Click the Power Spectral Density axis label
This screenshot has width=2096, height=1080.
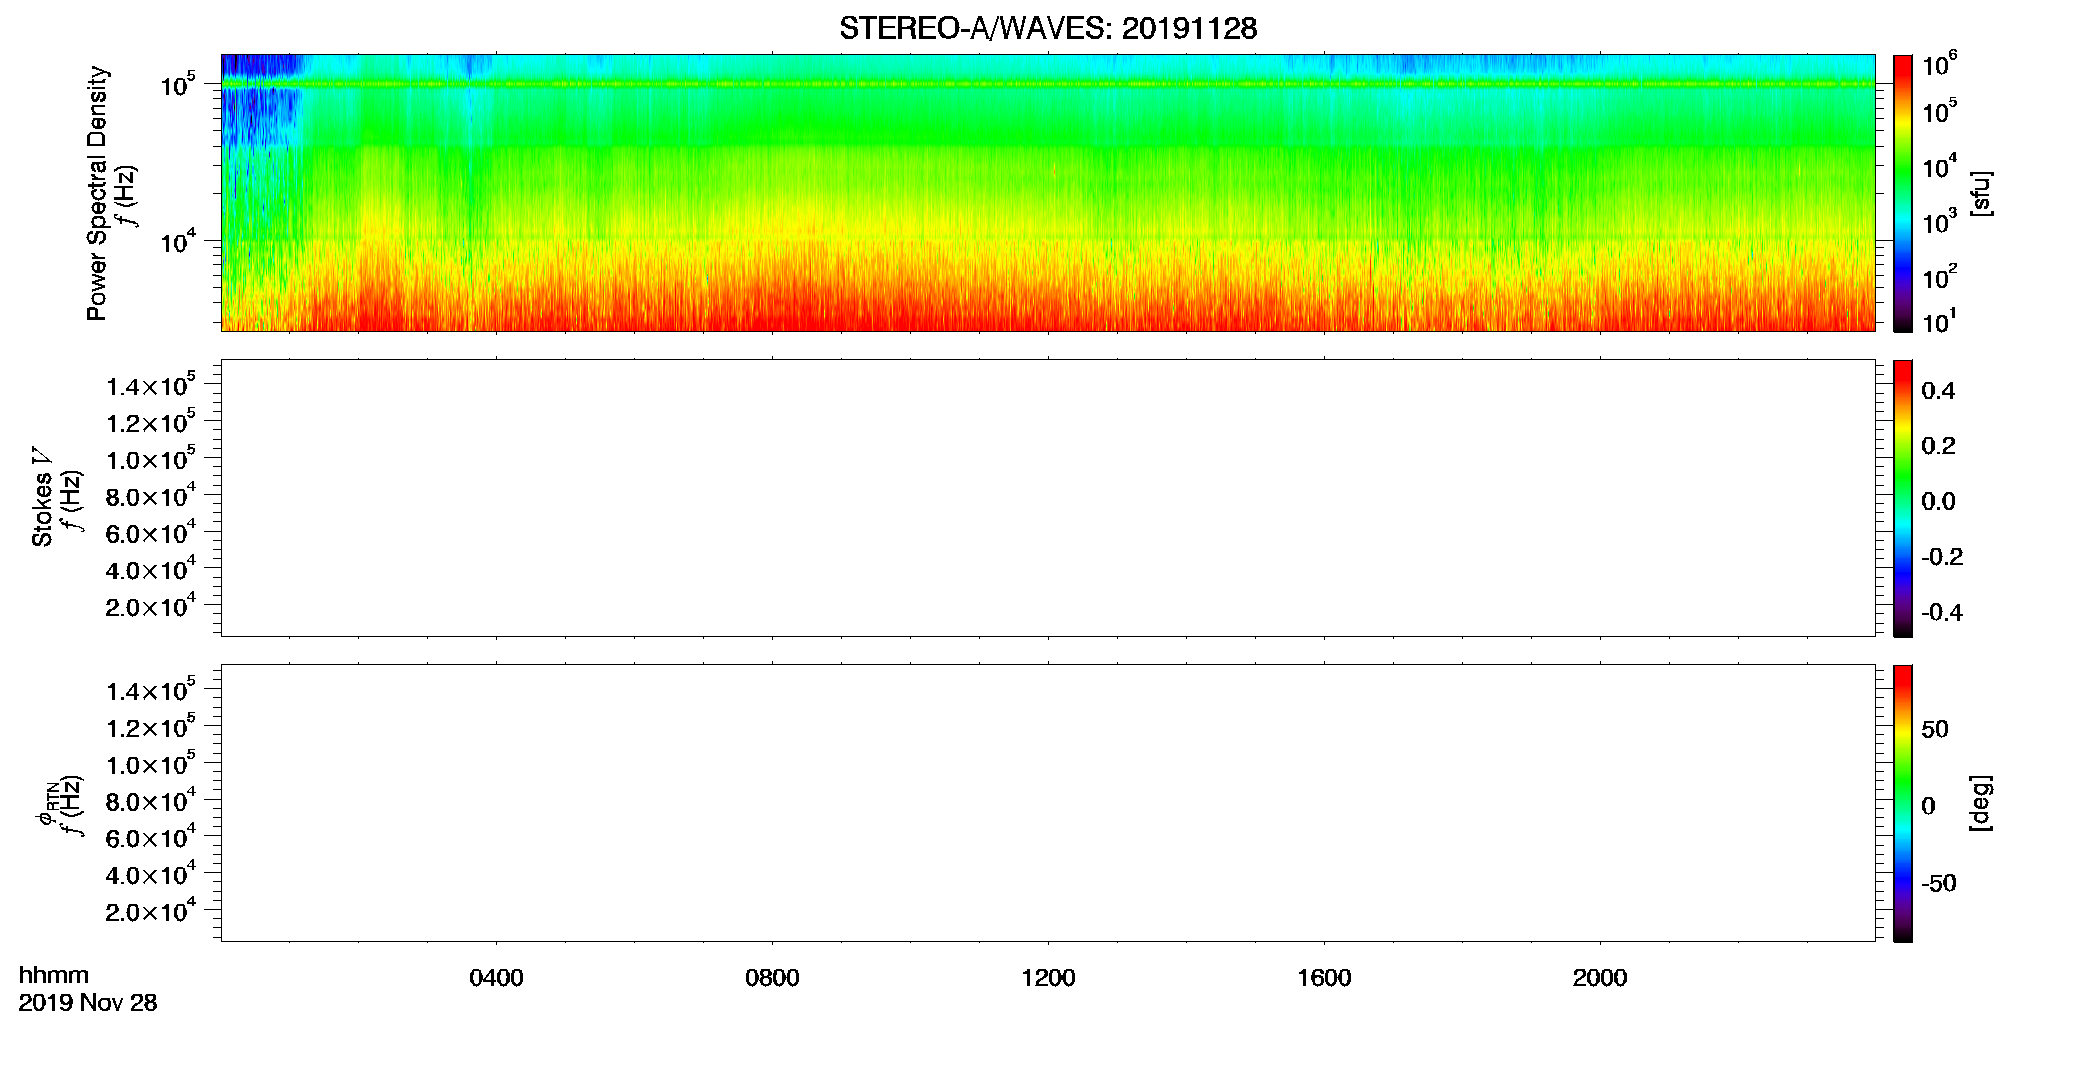(97, 193)
